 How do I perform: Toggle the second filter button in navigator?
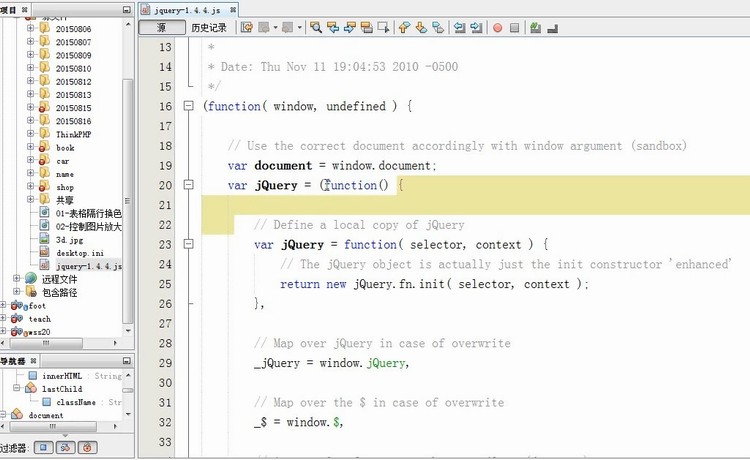tap(66, 447)
